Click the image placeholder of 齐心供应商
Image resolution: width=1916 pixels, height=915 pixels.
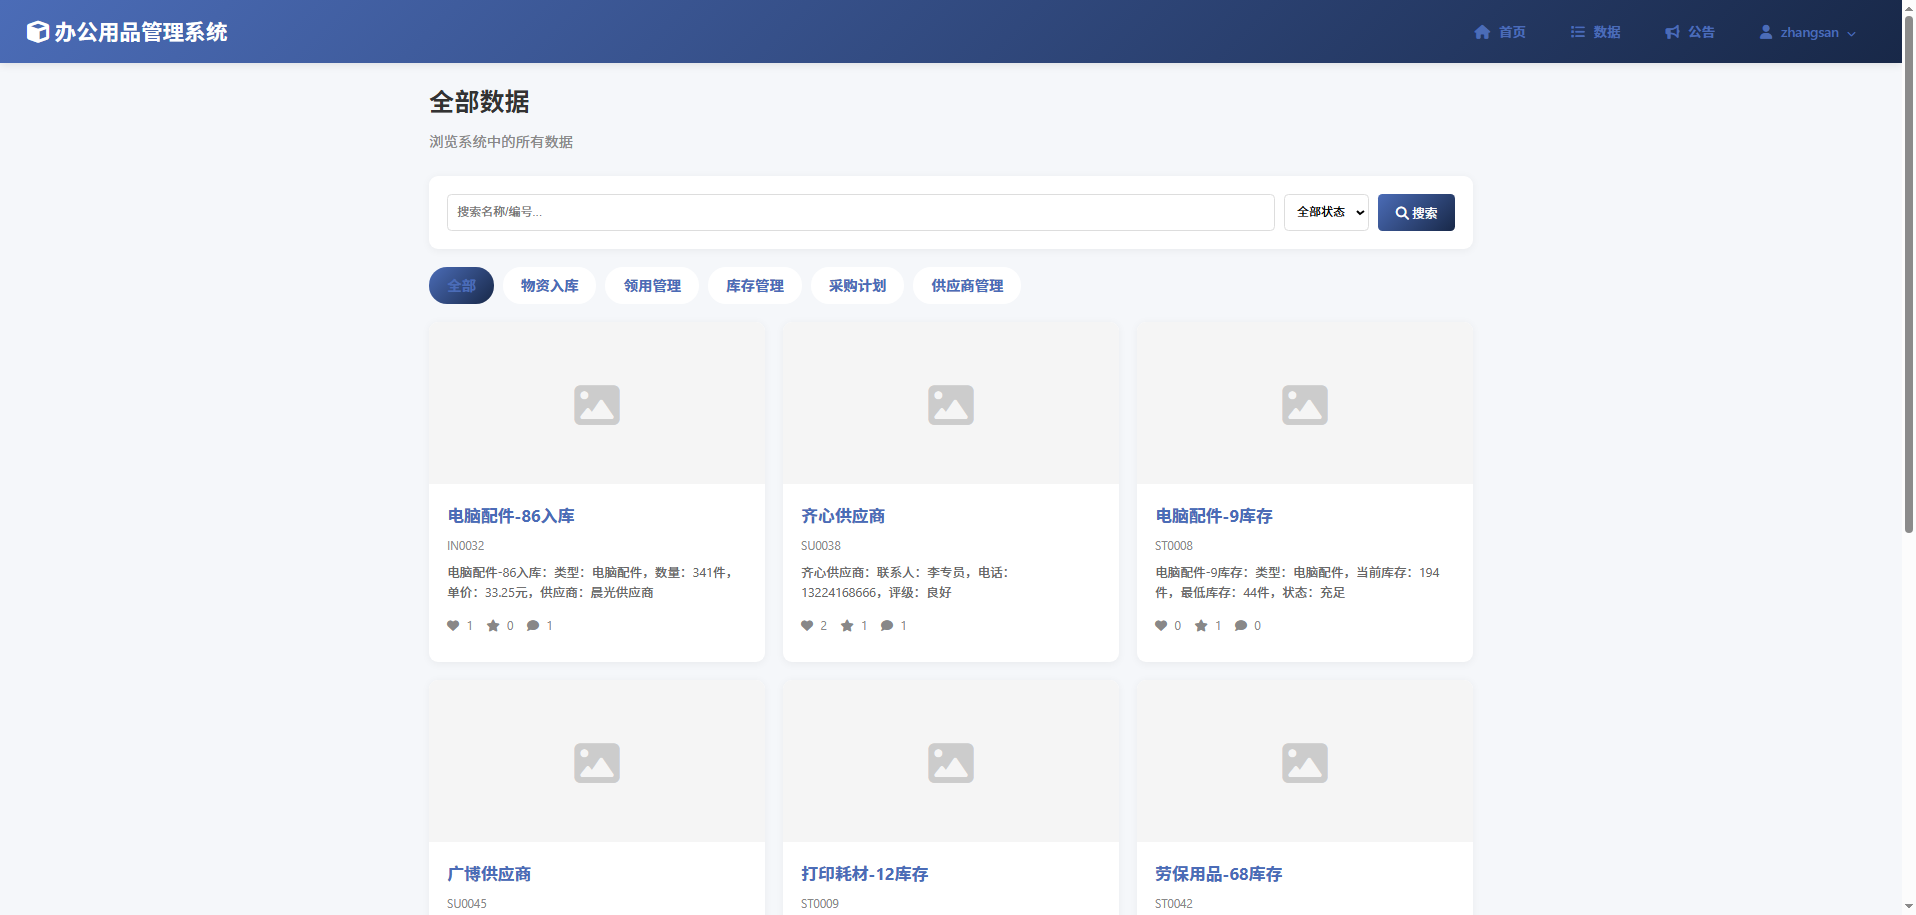click(x=951, y=405)
